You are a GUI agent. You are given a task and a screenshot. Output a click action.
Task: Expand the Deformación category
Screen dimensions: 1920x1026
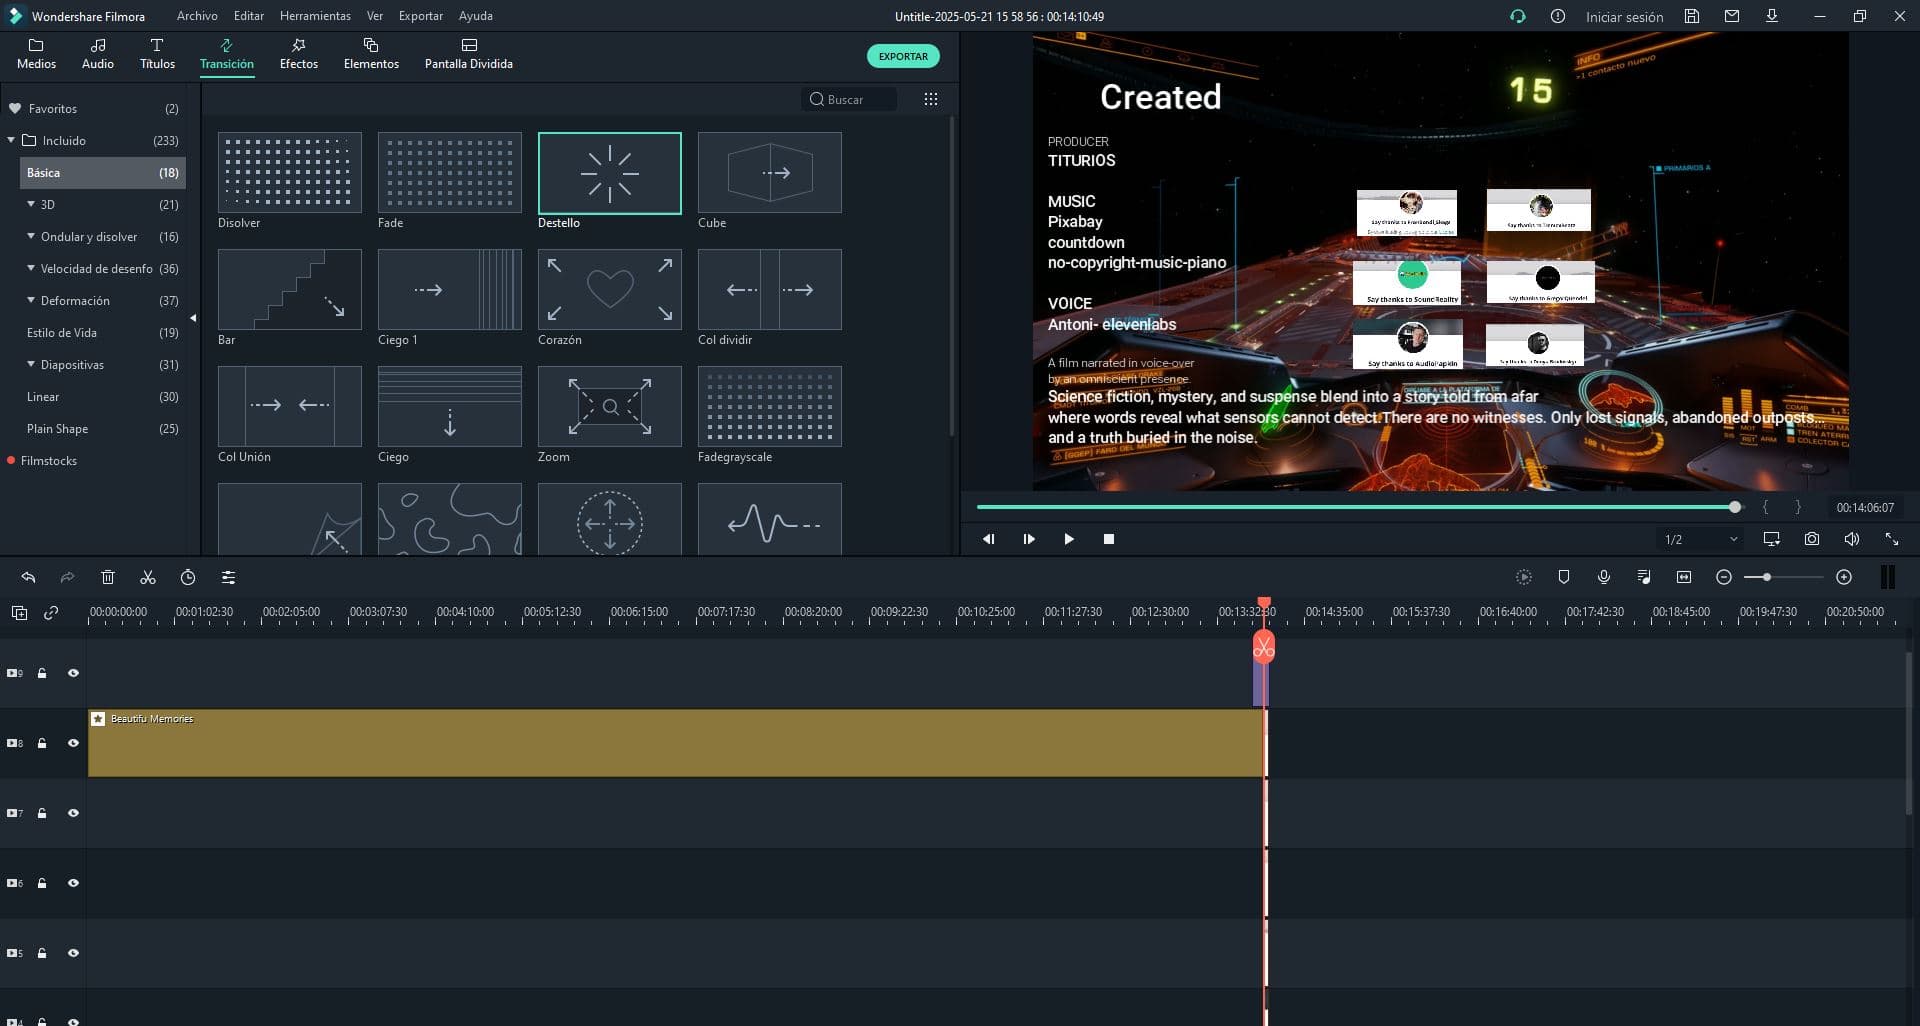31,300
